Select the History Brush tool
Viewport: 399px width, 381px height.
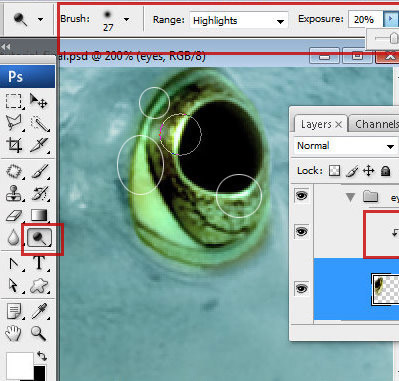pyautogui.click(x=39, y=193)
